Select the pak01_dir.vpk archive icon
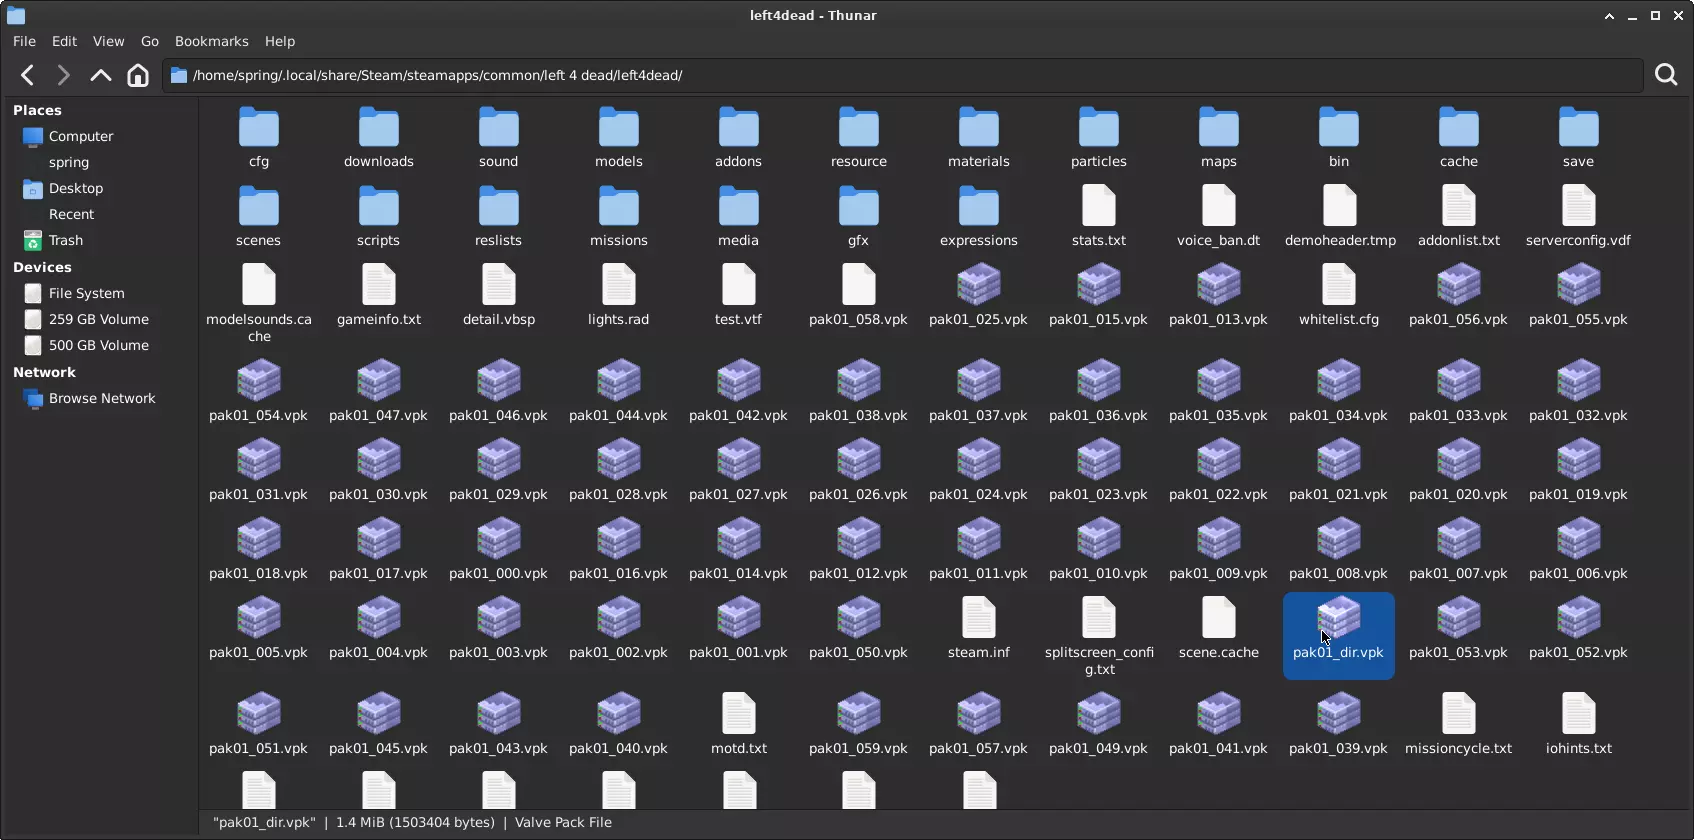Viewport: 1694px width, 840px height. [1339, 618]
